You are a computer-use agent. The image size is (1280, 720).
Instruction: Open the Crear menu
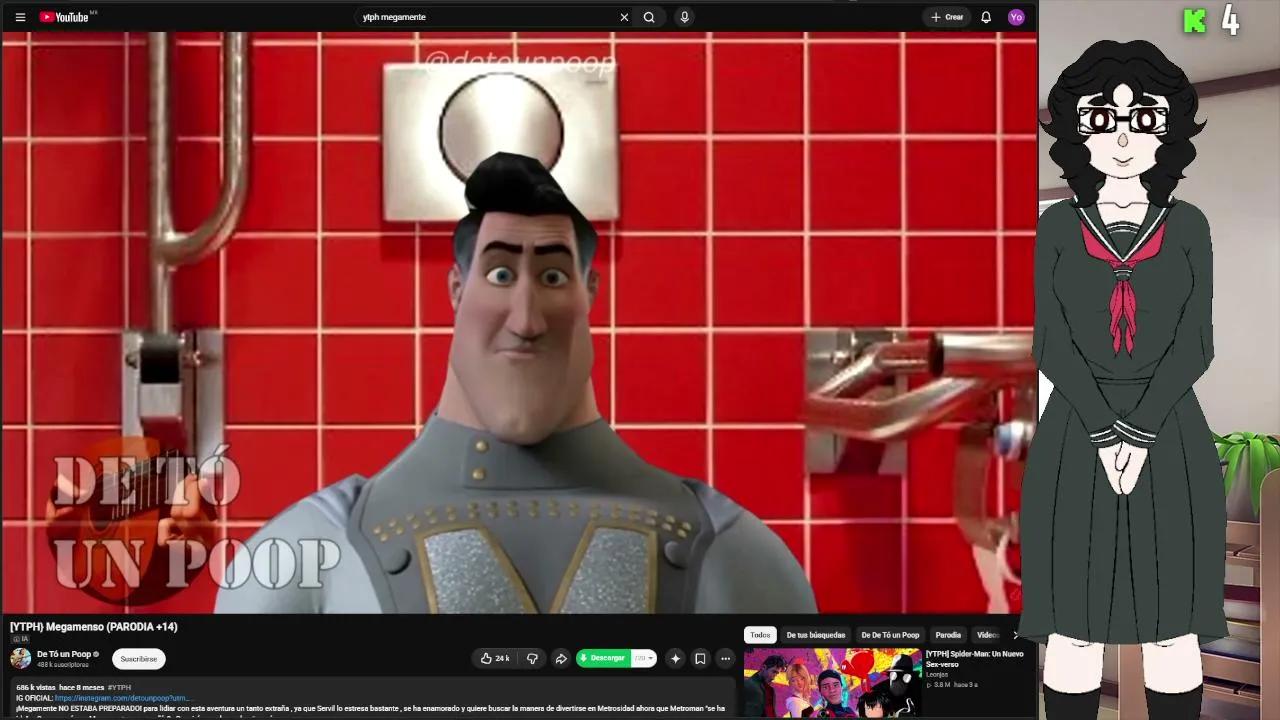point(947,17)
